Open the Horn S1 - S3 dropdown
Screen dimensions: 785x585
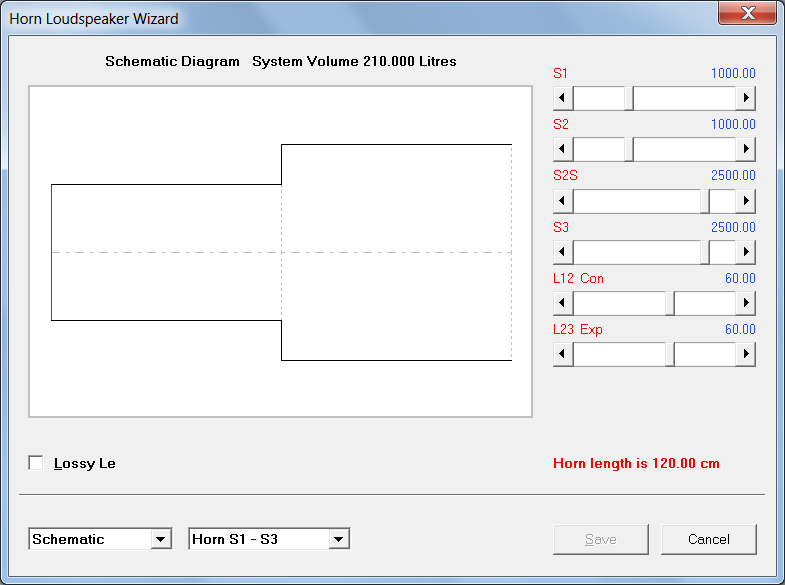point(338,539)
